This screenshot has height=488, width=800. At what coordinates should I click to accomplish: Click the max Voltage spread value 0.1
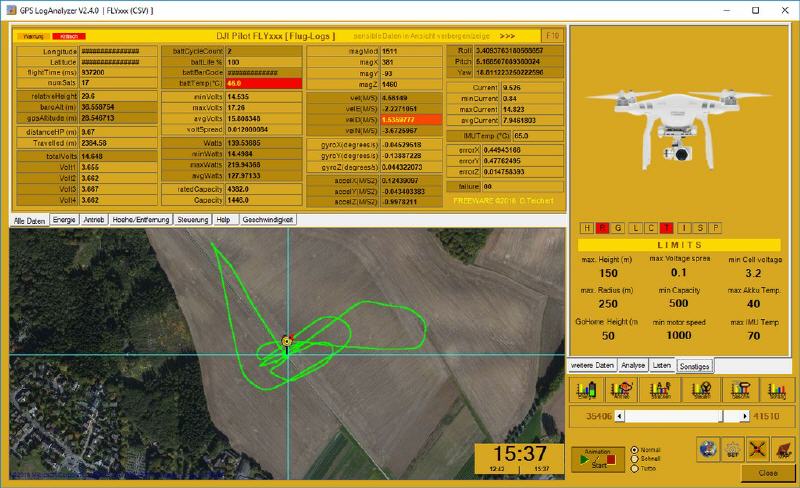point(679,273)
